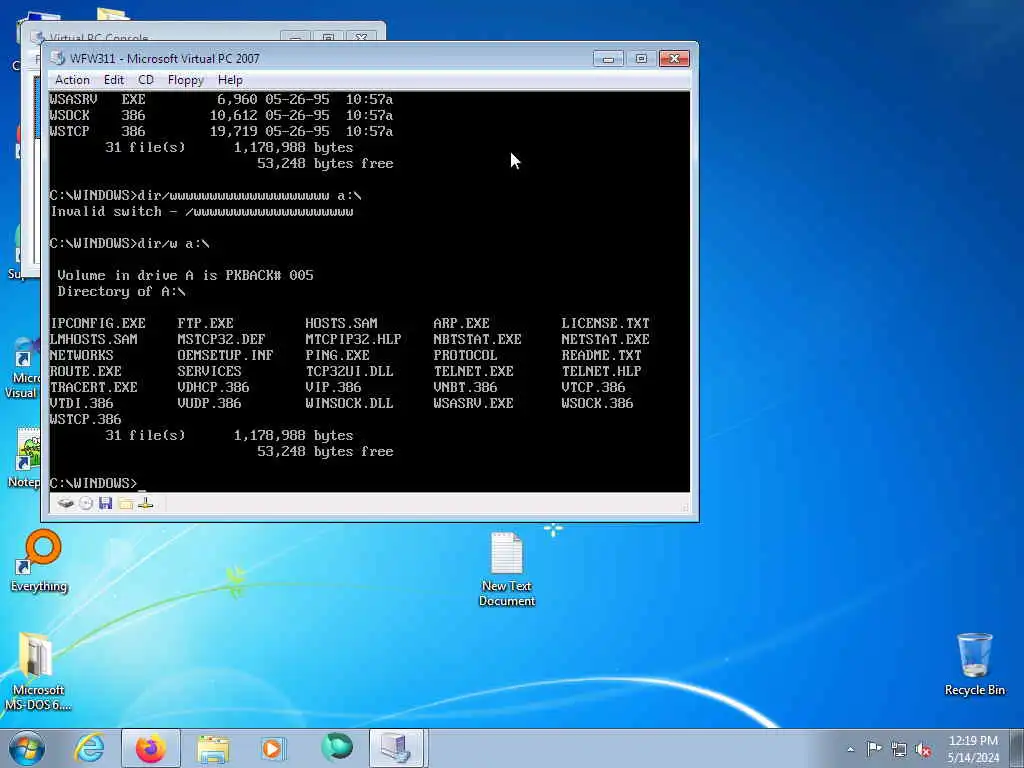Click TRACERT.EXE in the directory listing

tap(93, 387)
